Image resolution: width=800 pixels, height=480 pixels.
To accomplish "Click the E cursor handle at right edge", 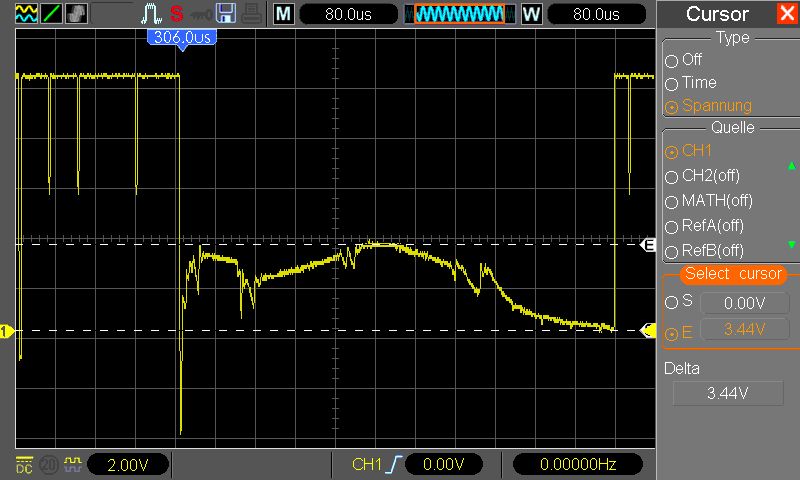I will tap(648, 245).
